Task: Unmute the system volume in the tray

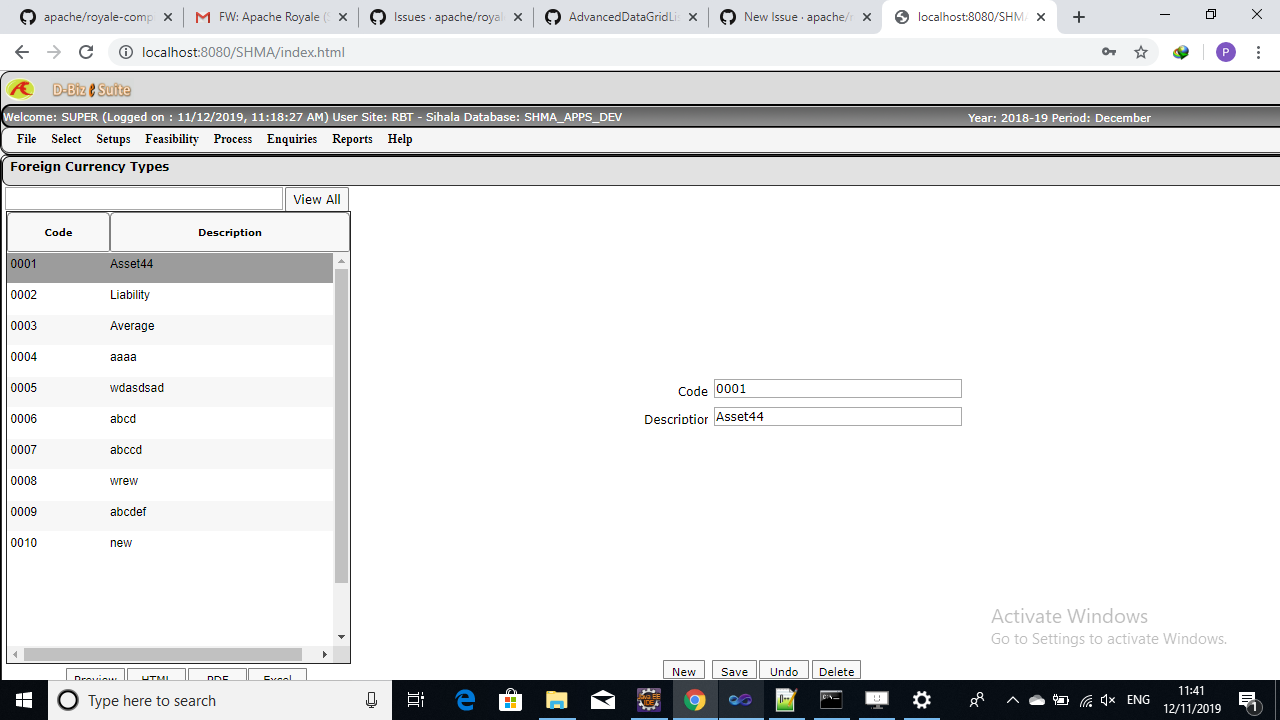Action: pyautogui.click(x=1107, y=699)
